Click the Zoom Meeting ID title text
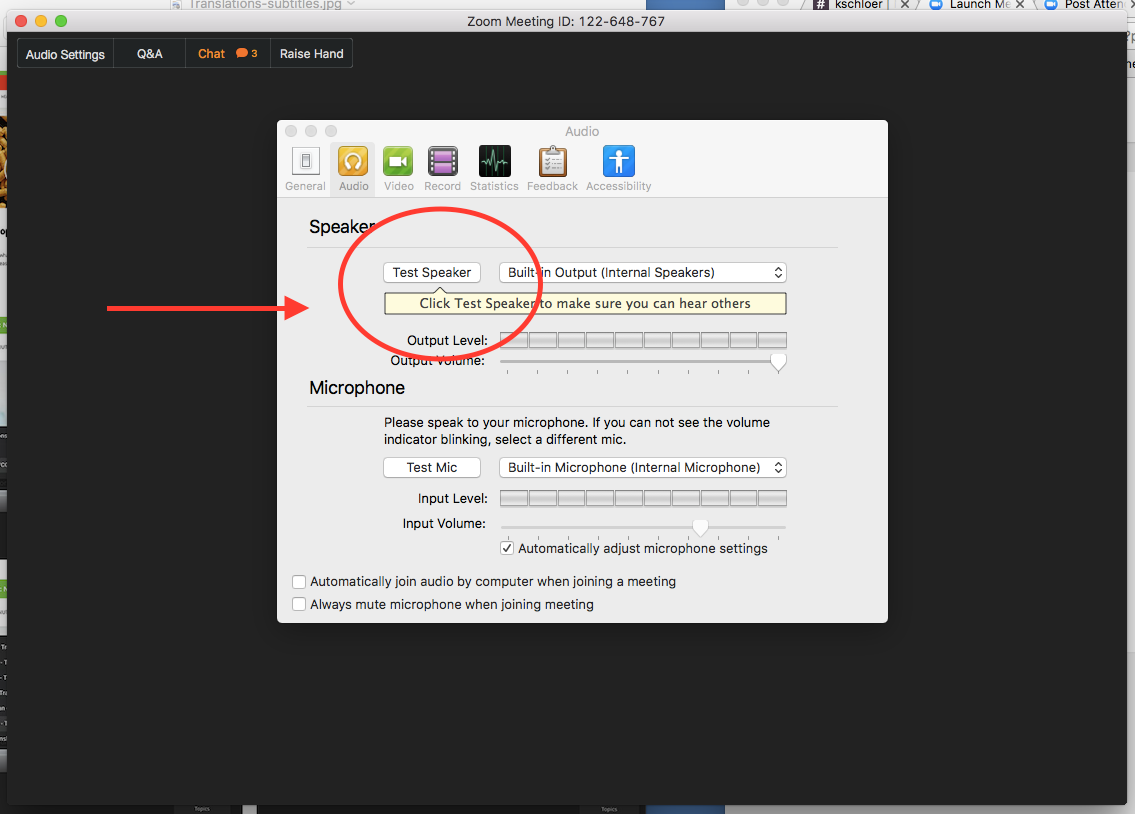 566,22
